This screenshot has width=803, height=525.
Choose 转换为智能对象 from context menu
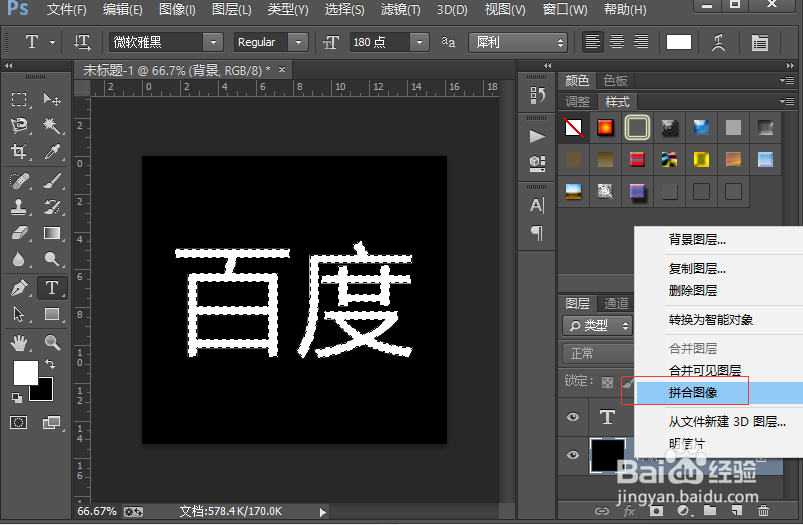720,320
